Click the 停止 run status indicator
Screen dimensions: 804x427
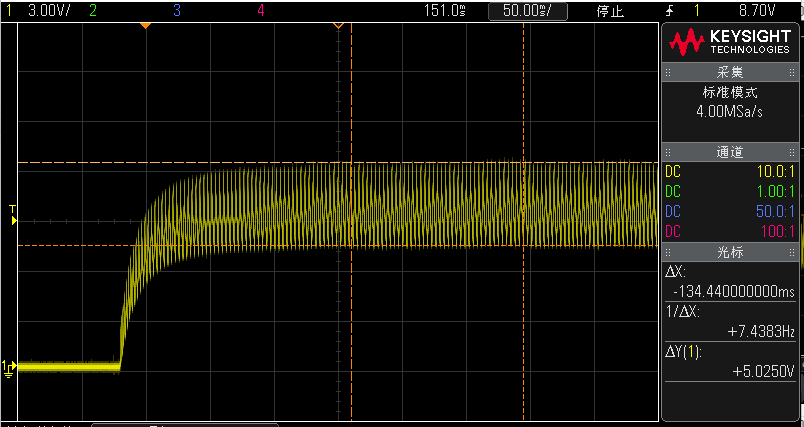click(610, 11)
